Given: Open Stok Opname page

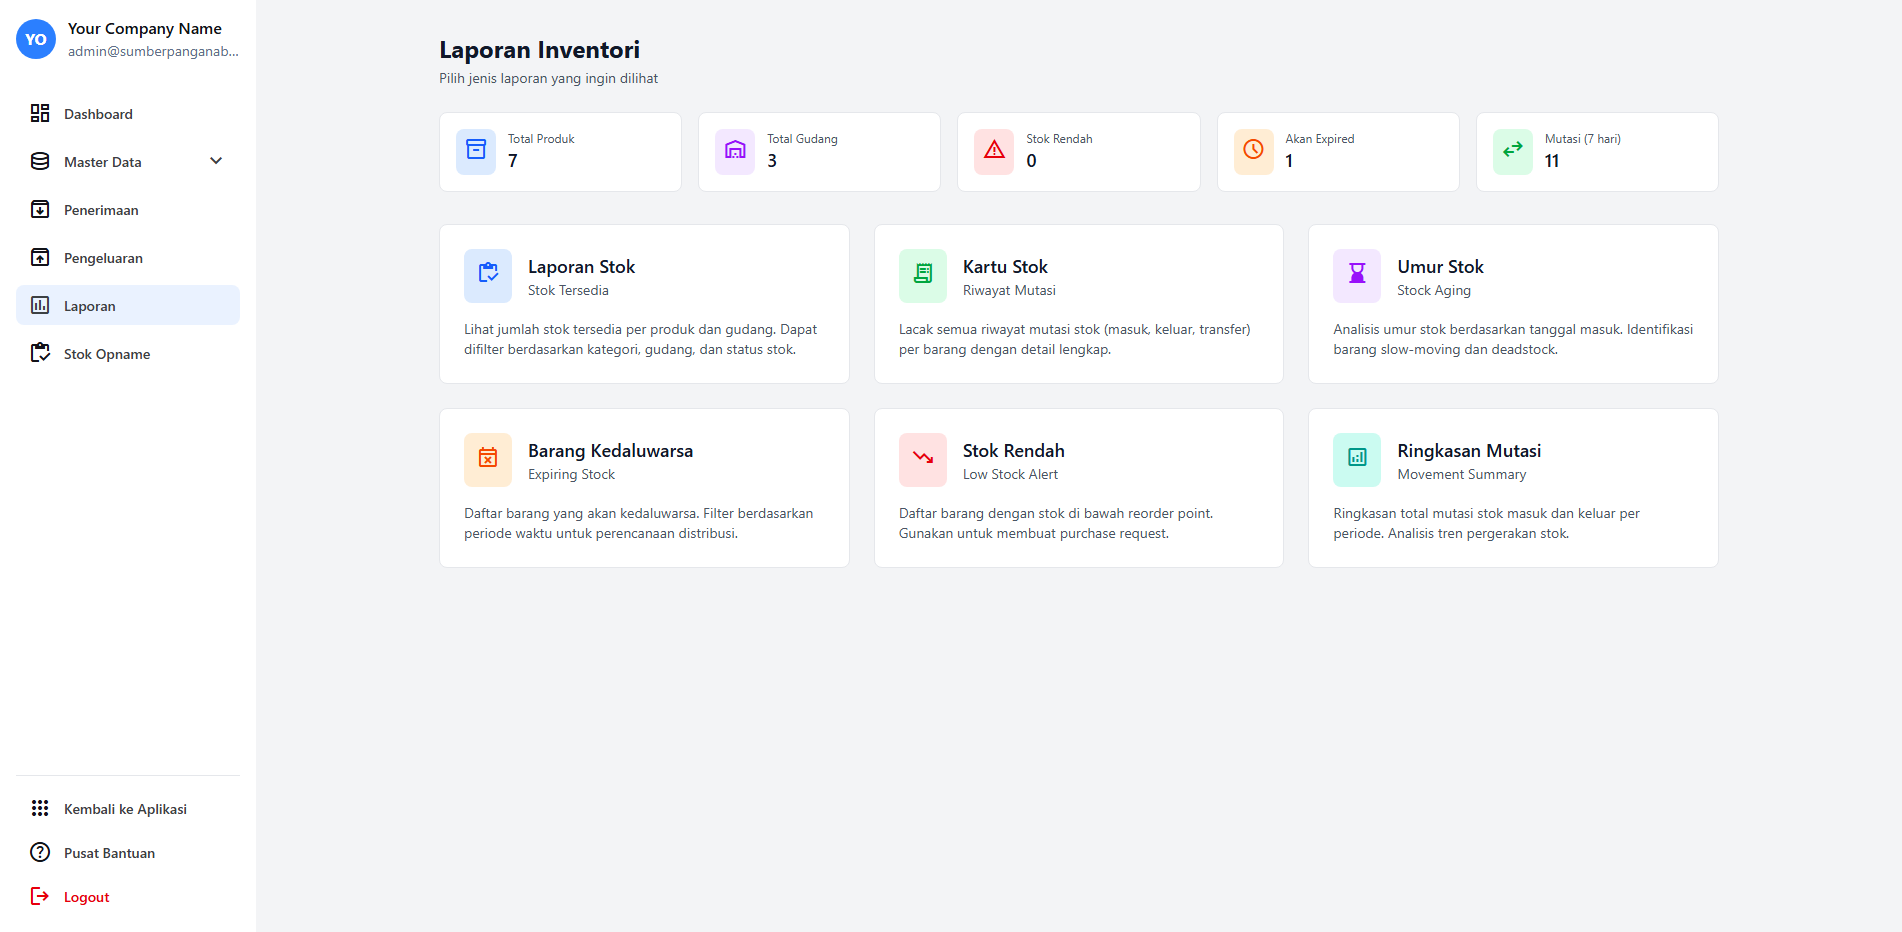Looking at the screenshot, I should tap(107, 354).
